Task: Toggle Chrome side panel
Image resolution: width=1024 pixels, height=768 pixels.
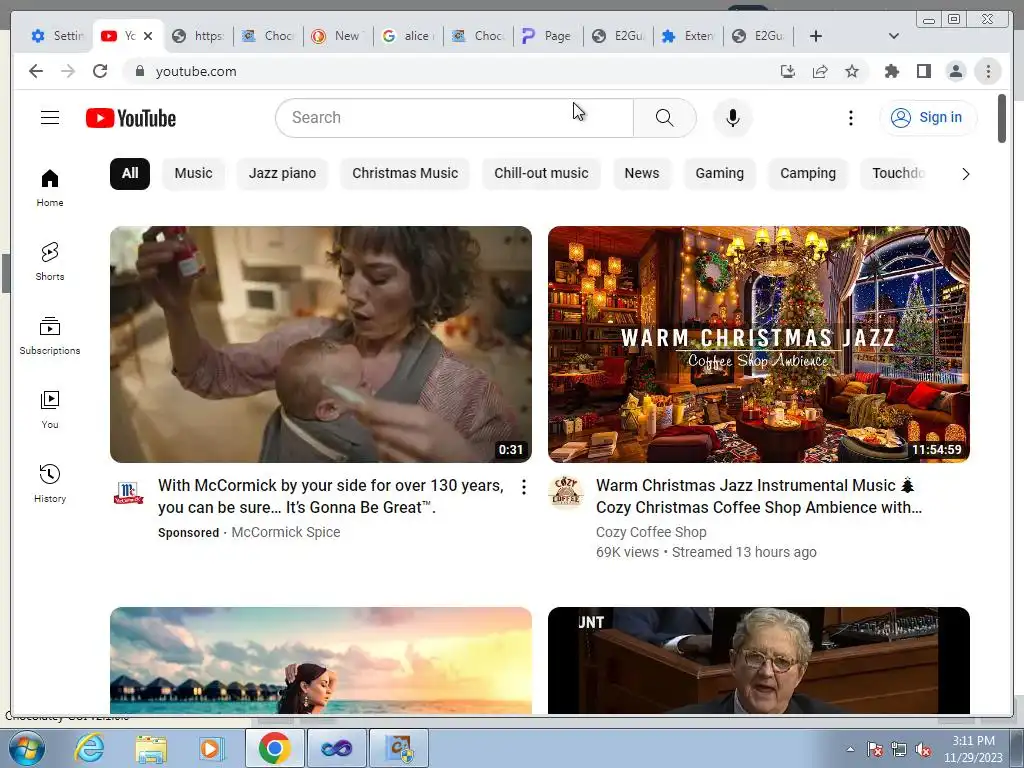Action: [923, 71]
